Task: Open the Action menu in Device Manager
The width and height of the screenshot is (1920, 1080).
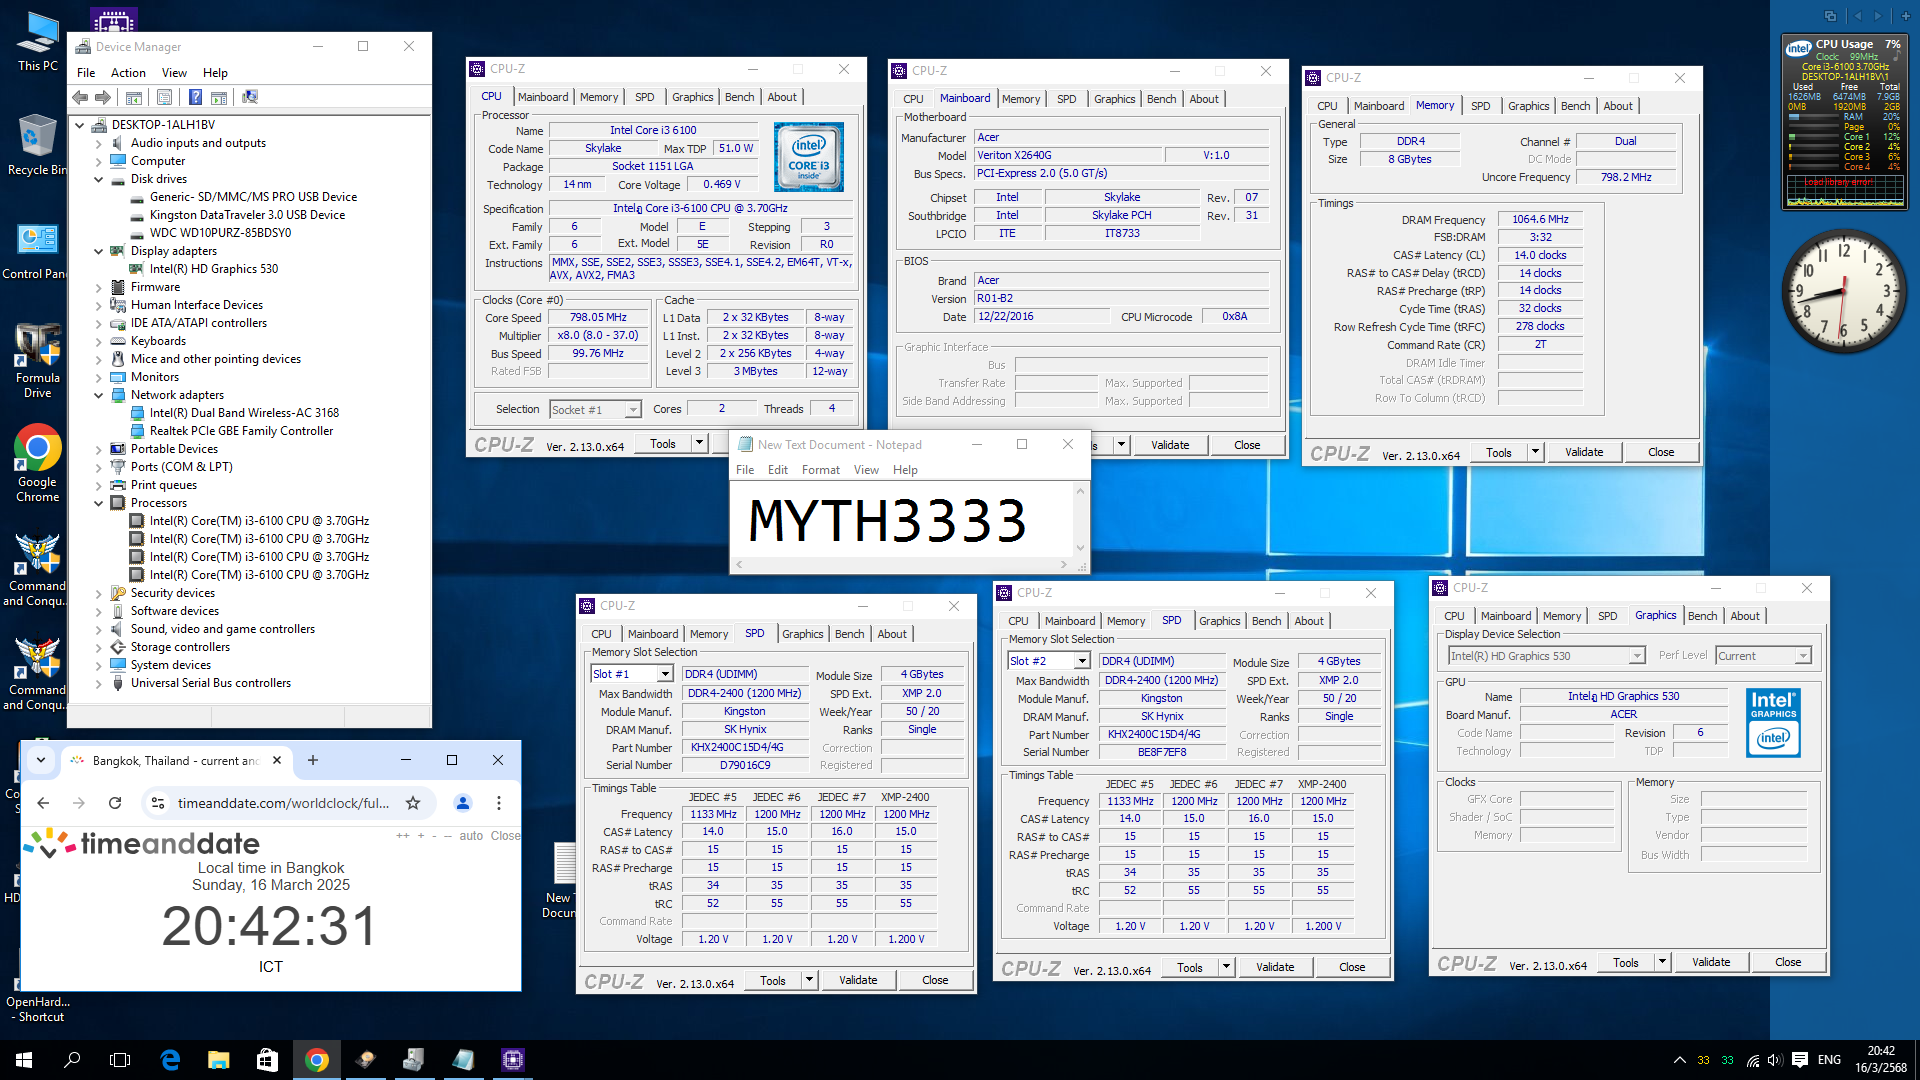Action: click(x=128, y=73)
